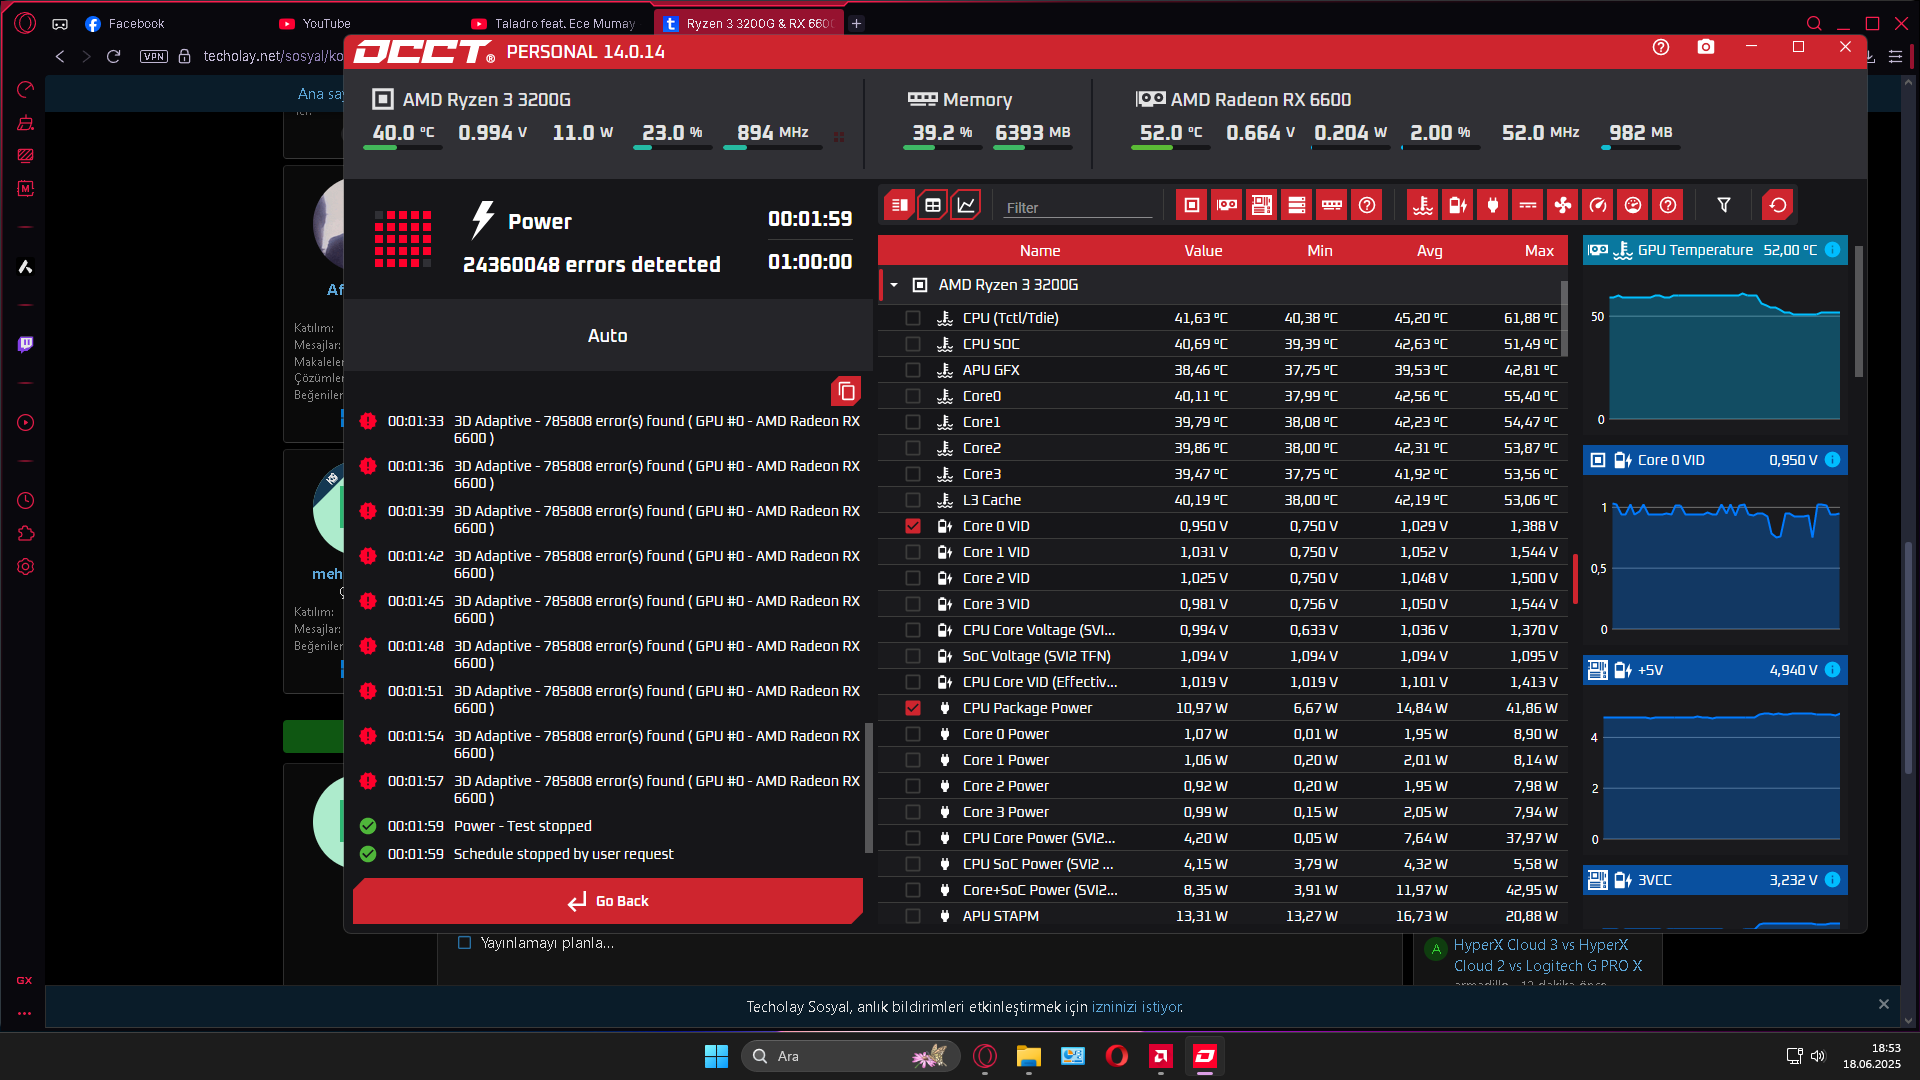Click the browser address bar URL

click(272, 56)
